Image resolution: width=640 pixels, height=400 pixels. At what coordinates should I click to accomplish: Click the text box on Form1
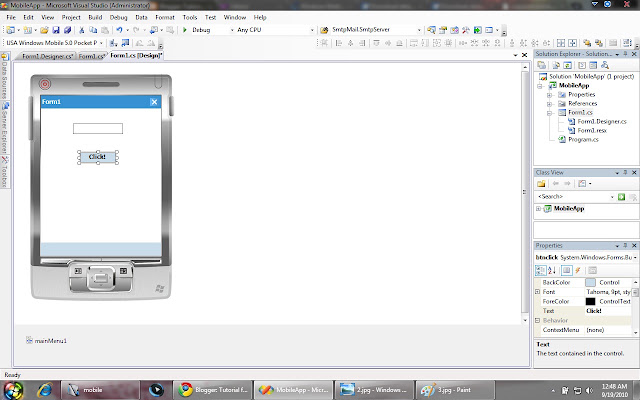(98, 129)
